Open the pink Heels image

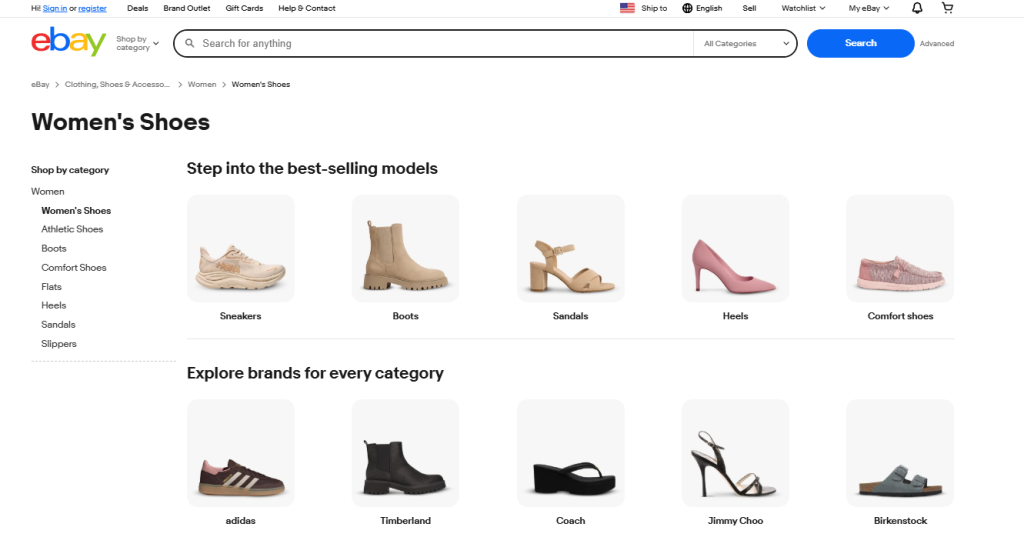[735, 249]
